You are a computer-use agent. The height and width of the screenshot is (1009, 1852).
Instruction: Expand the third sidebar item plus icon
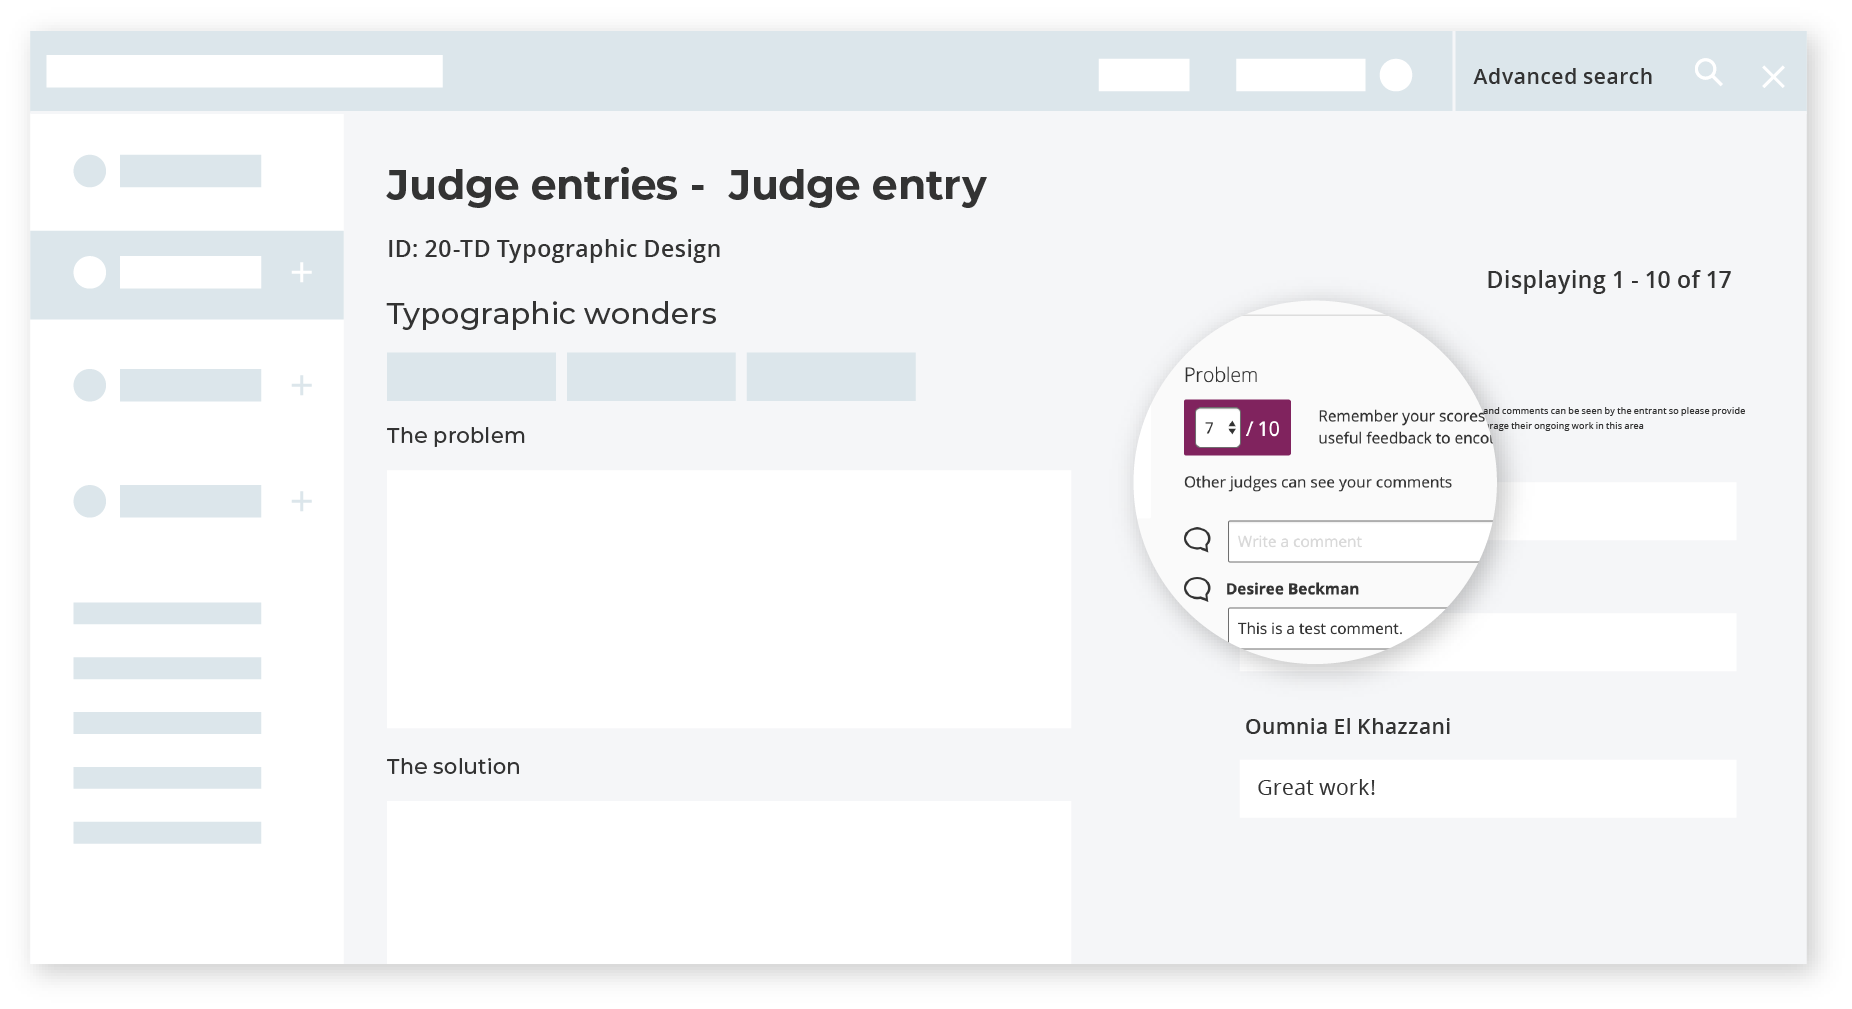click(x=302, y=385)
